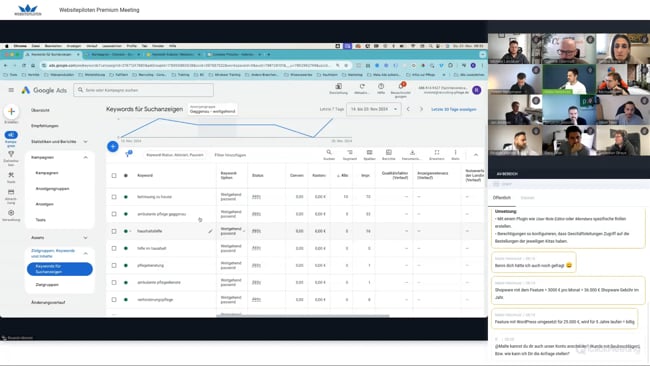This screenshot has width=650, height=366.
Task: Check the 'ambulante pflege gaggenau' row
Action: coord(114,214)
